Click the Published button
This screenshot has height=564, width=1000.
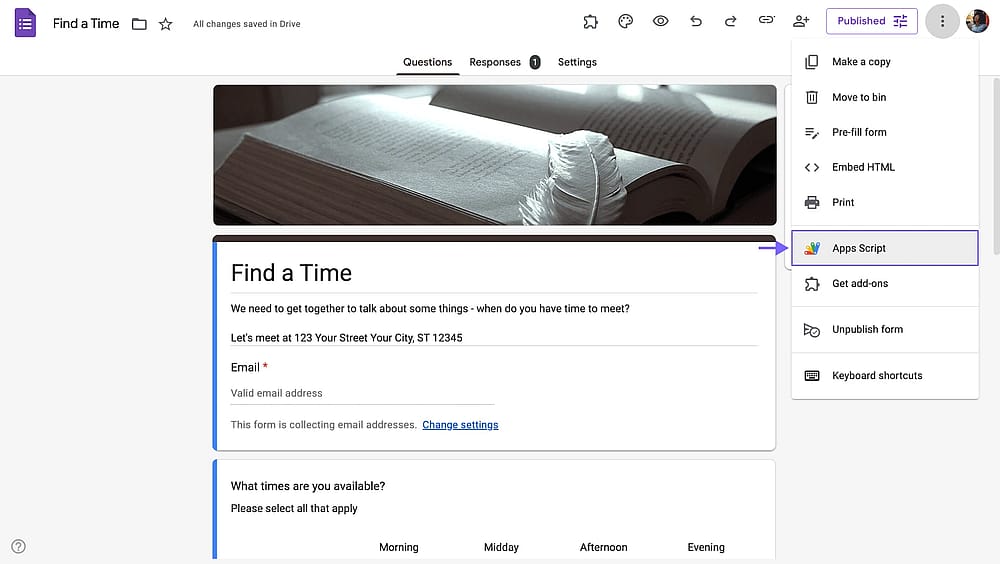coord(872,21)
